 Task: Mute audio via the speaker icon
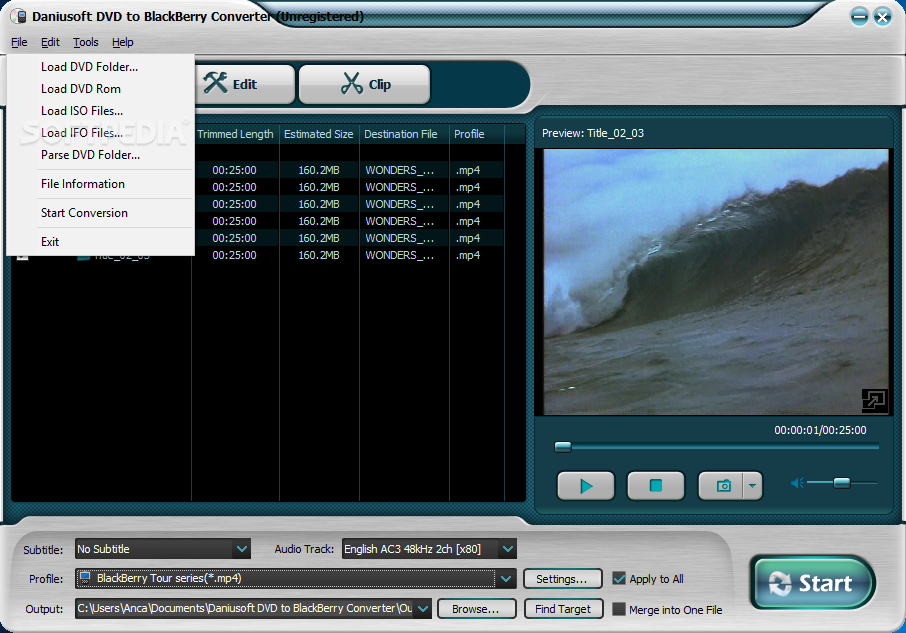[x=797, y=483]
